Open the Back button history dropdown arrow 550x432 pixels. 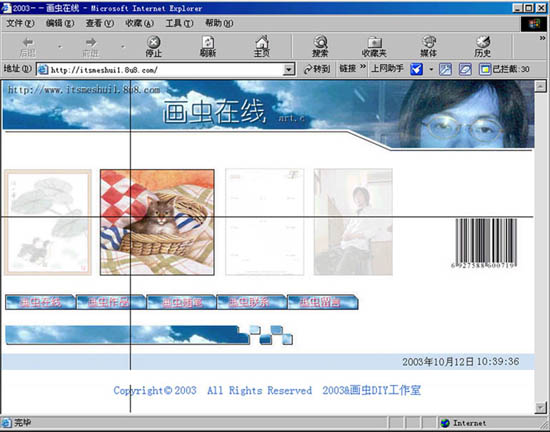coord(60,47)
